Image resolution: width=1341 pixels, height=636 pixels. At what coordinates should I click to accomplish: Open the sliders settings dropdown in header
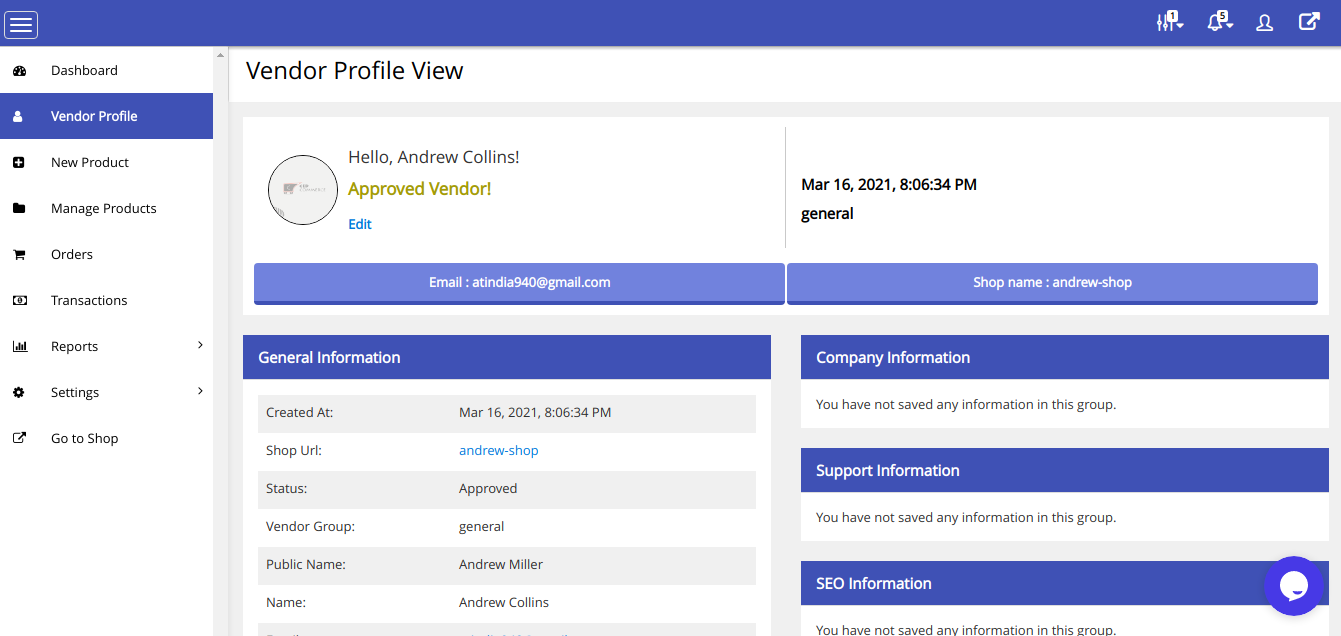(x=1168, y=22)
